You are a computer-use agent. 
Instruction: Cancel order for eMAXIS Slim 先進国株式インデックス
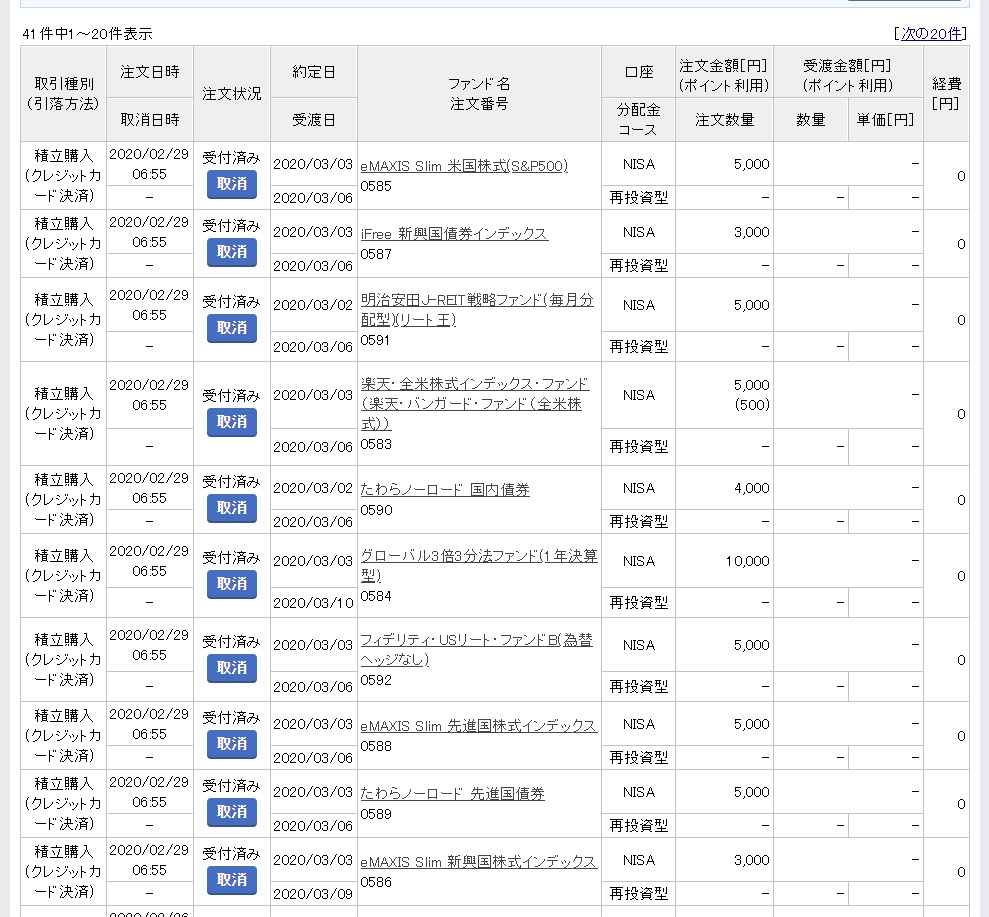coord(231,744)
